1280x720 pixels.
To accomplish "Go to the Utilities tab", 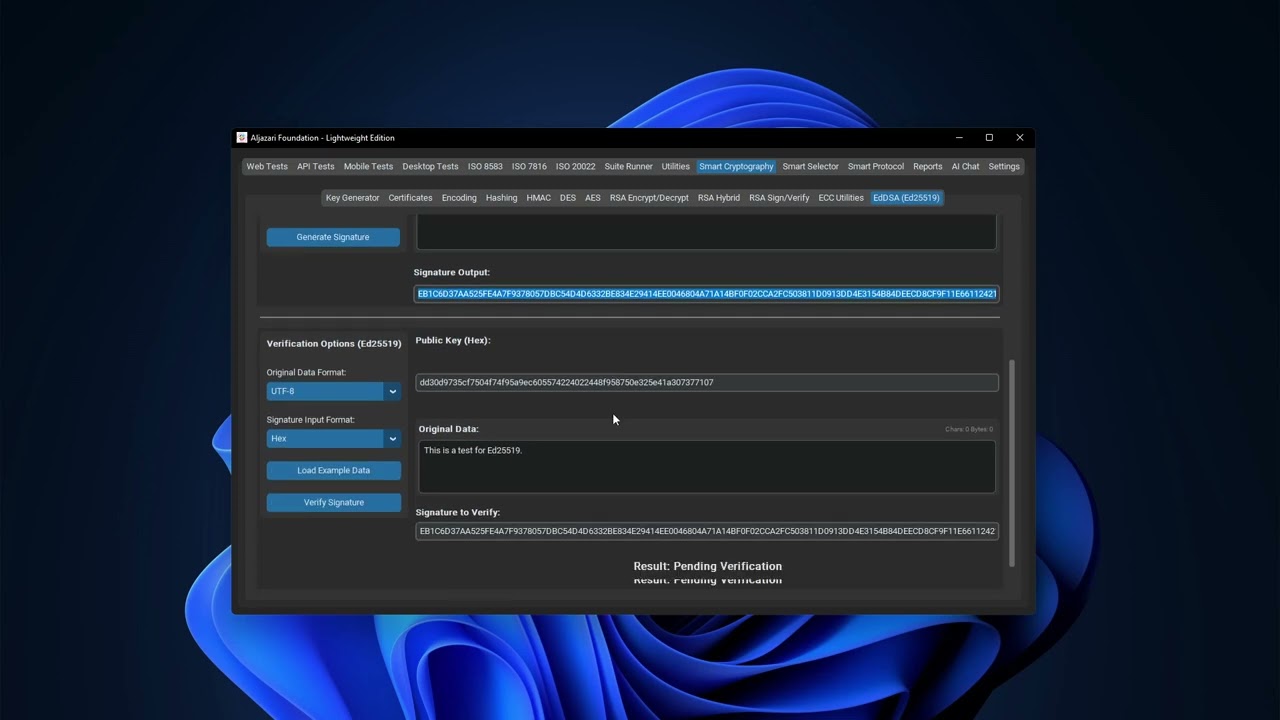I will click(x=676, y=167).
